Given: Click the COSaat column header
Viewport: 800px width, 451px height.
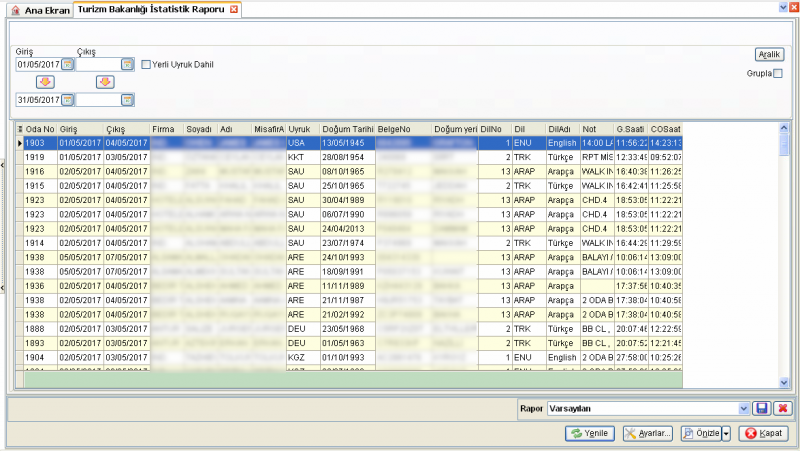Looking at the screenshot, I should pos(665,129).
